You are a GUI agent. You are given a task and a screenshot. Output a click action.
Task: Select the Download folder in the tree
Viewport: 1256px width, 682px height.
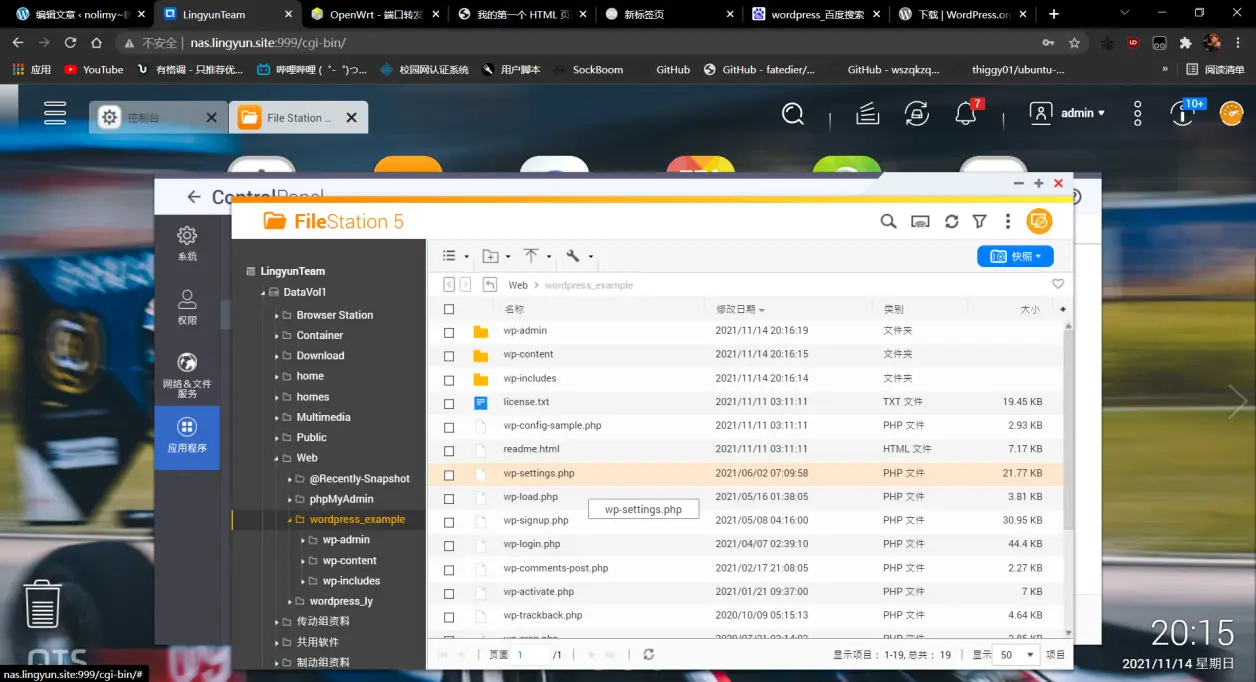(320, 356)
